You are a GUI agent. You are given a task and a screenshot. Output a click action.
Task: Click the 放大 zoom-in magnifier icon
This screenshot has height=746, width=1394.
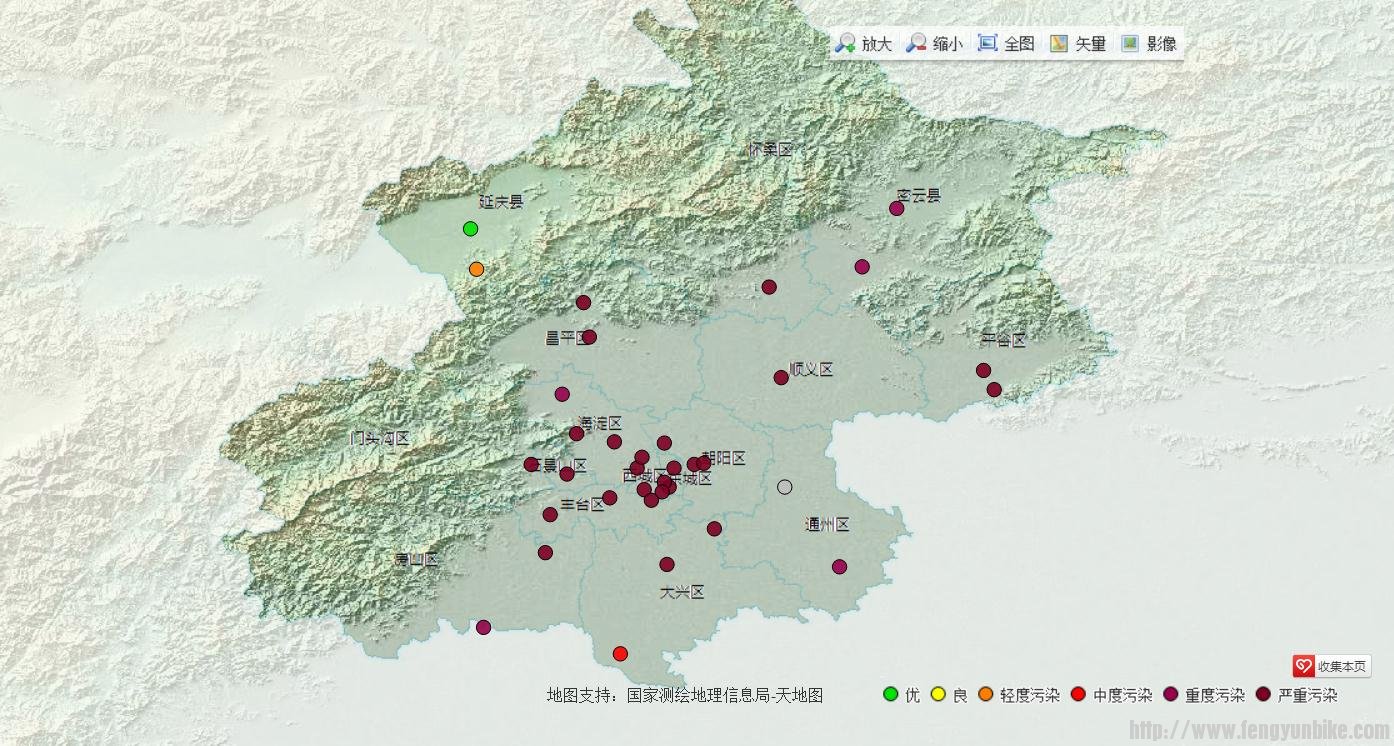tap(846, 43)
